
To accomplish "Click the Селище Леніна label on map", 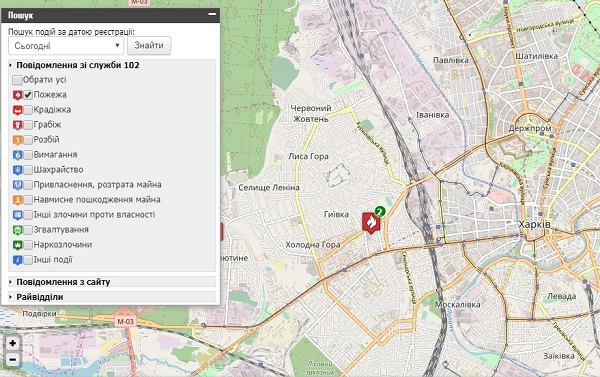I will click(269, 188).
